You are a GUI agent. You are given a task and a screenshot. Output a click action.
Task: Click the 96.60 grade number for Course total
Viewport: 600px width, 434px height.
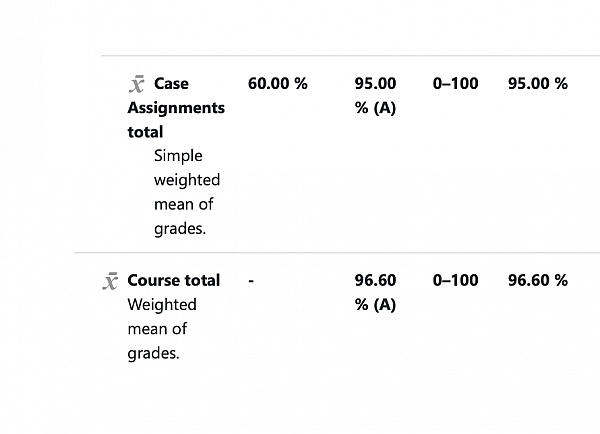click(375, 280)
